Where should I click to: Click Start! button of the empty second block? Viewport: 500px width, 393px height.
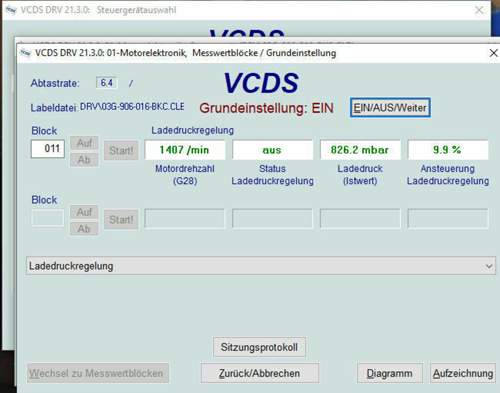(121, 220)
